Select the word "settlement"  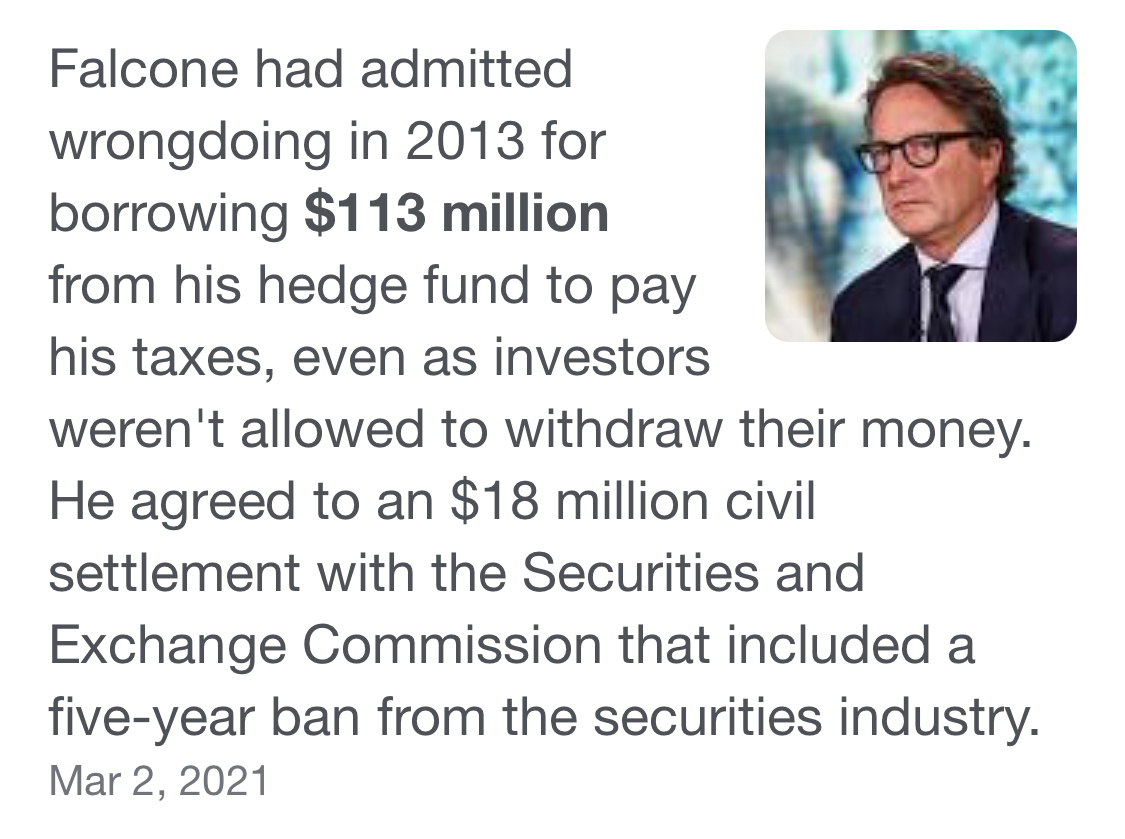(174, 574)
